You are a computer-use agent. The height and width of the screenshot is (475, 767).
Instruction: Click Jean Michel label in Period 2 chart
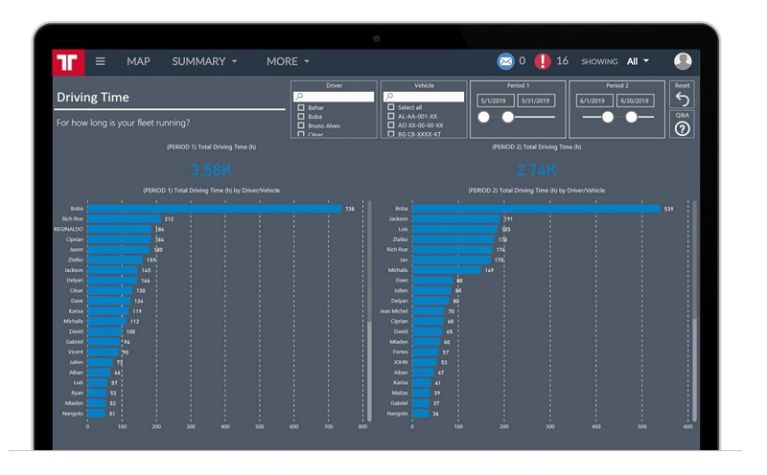point(394,311)
